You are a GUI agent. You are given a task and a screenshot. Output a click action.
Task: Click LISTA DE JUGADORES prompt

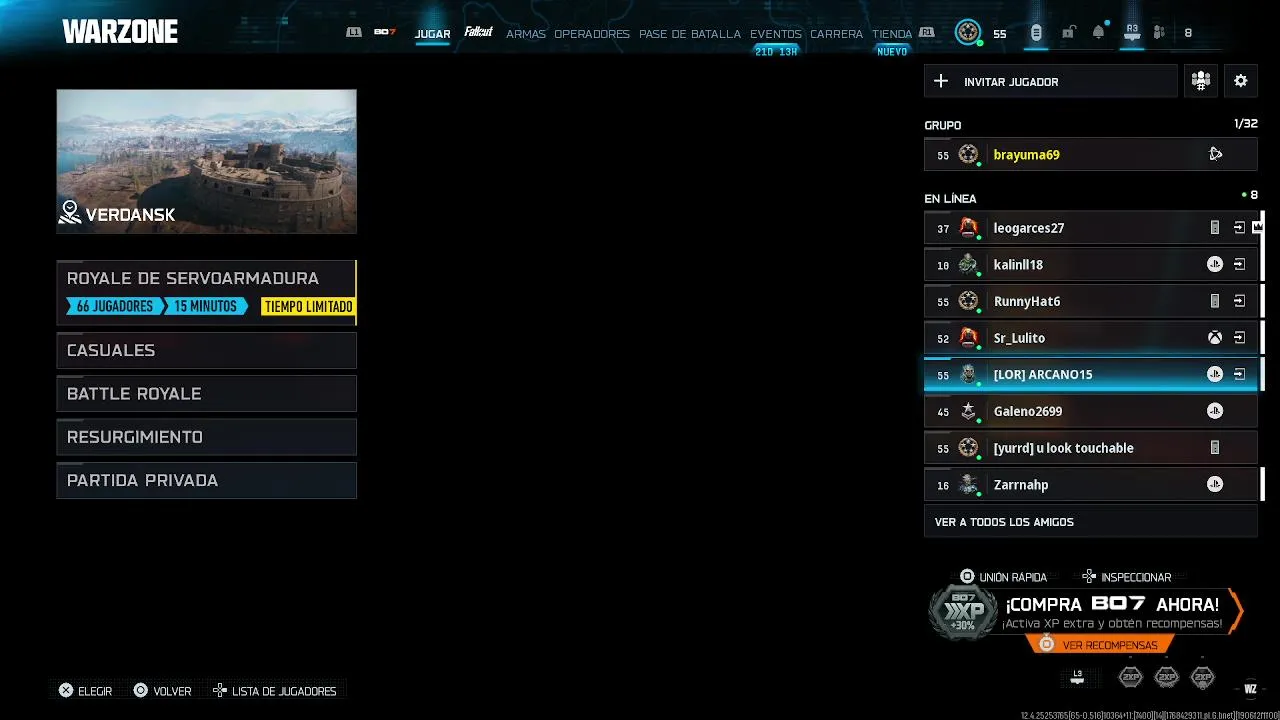[274, 691]
